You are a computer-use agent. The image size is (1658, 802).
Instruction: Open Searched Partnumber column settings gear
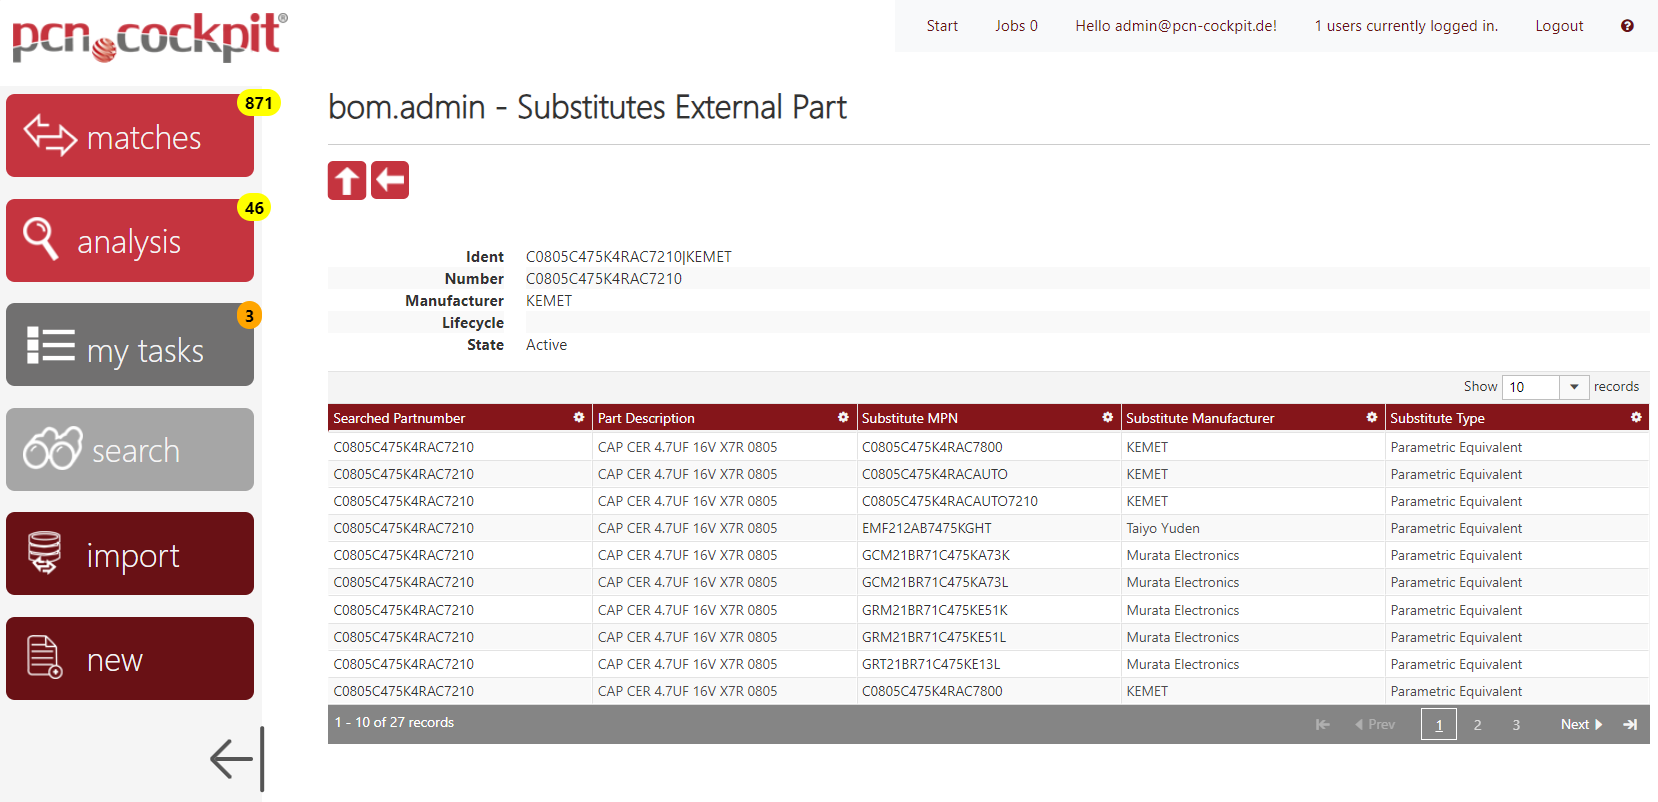point(578,417)
